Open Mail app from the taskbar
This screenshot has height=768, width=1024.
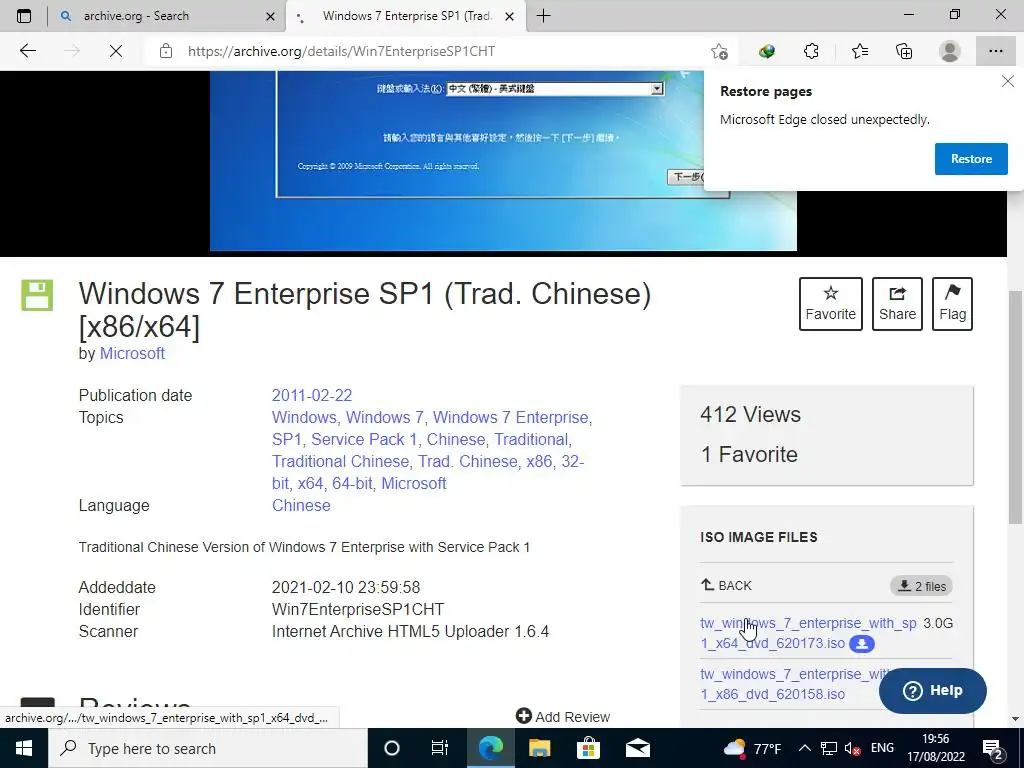coord(637,748)
